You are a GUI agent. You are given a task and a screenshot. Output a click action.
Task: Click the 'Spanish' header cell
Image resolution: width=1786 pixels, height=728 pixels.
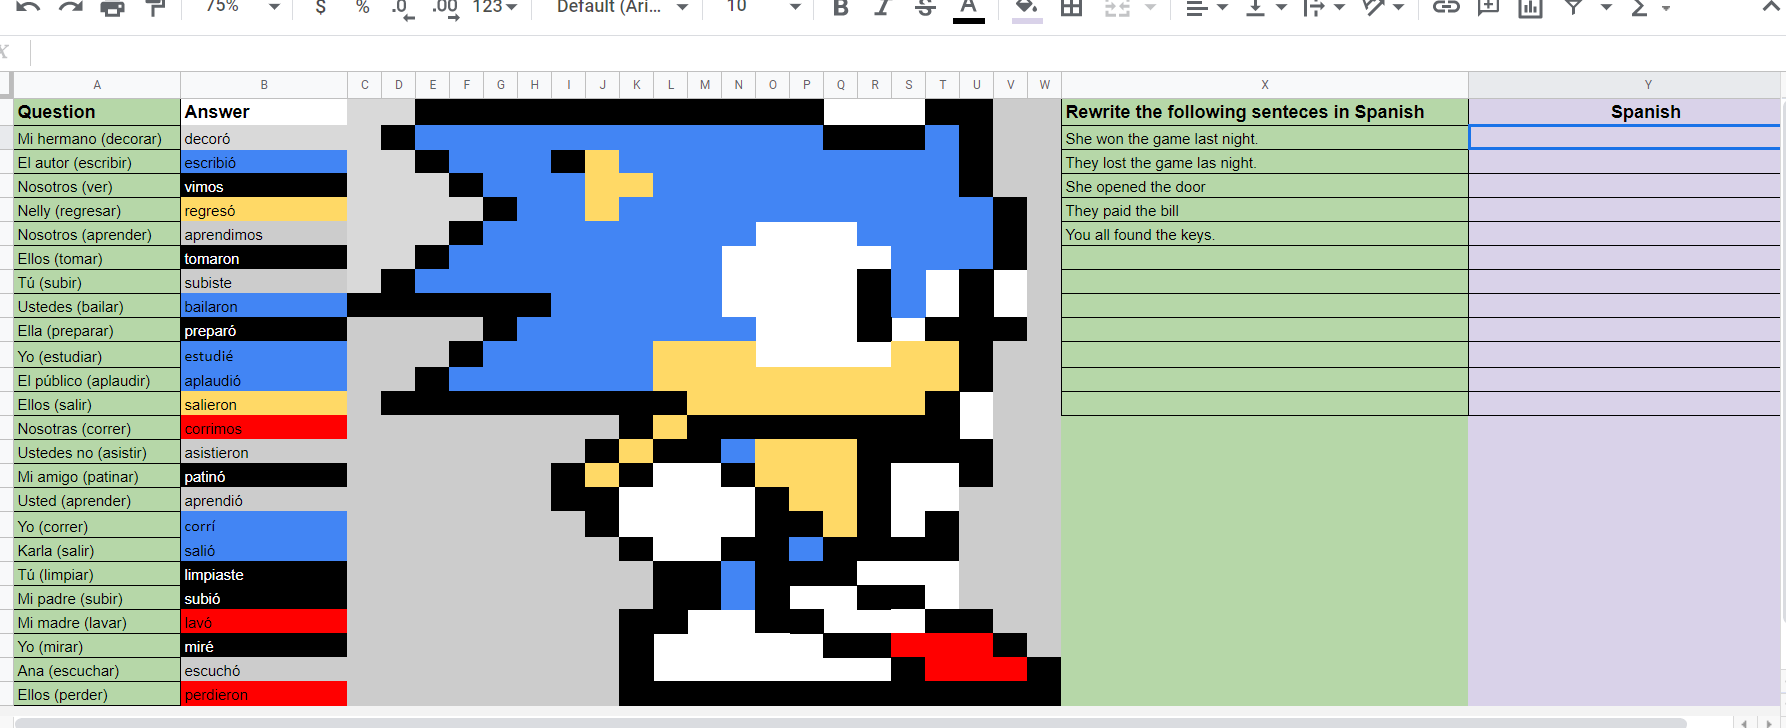tap(1624, 112)
